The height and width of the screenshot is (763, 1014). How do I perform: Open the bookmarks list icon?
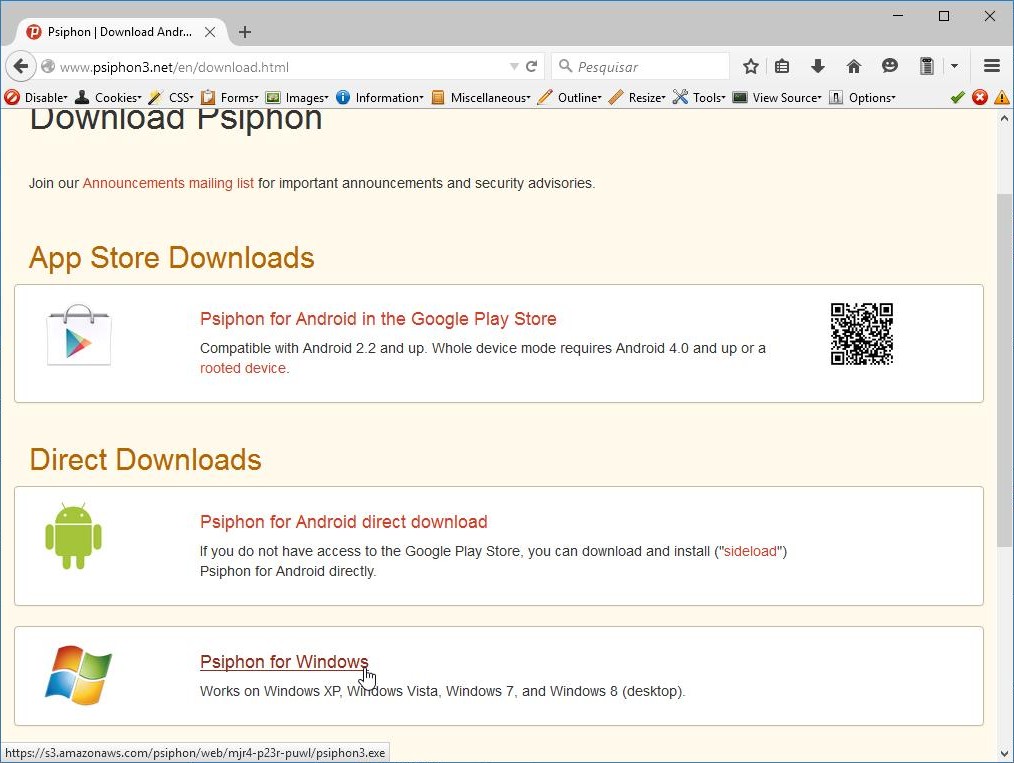tap(782, 66)
